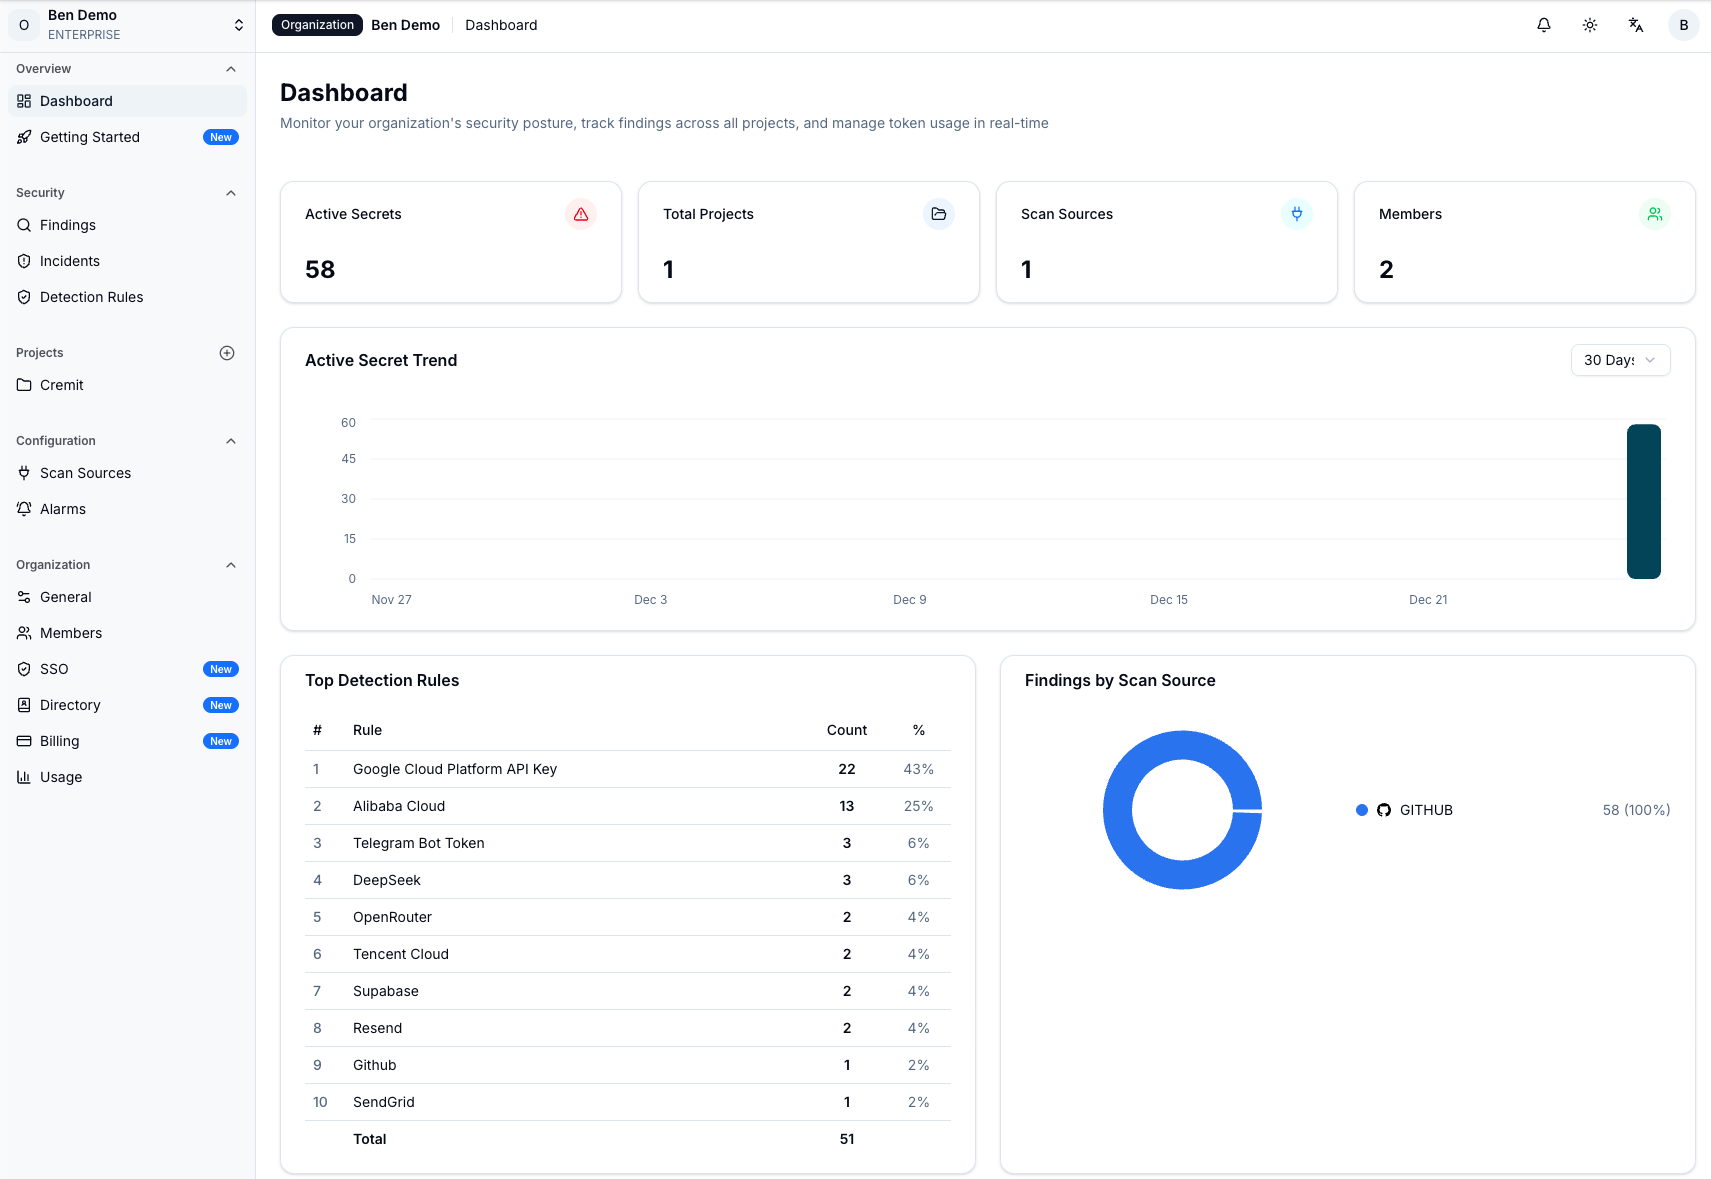Click the Telegram Bot Token row

[628, 843]
